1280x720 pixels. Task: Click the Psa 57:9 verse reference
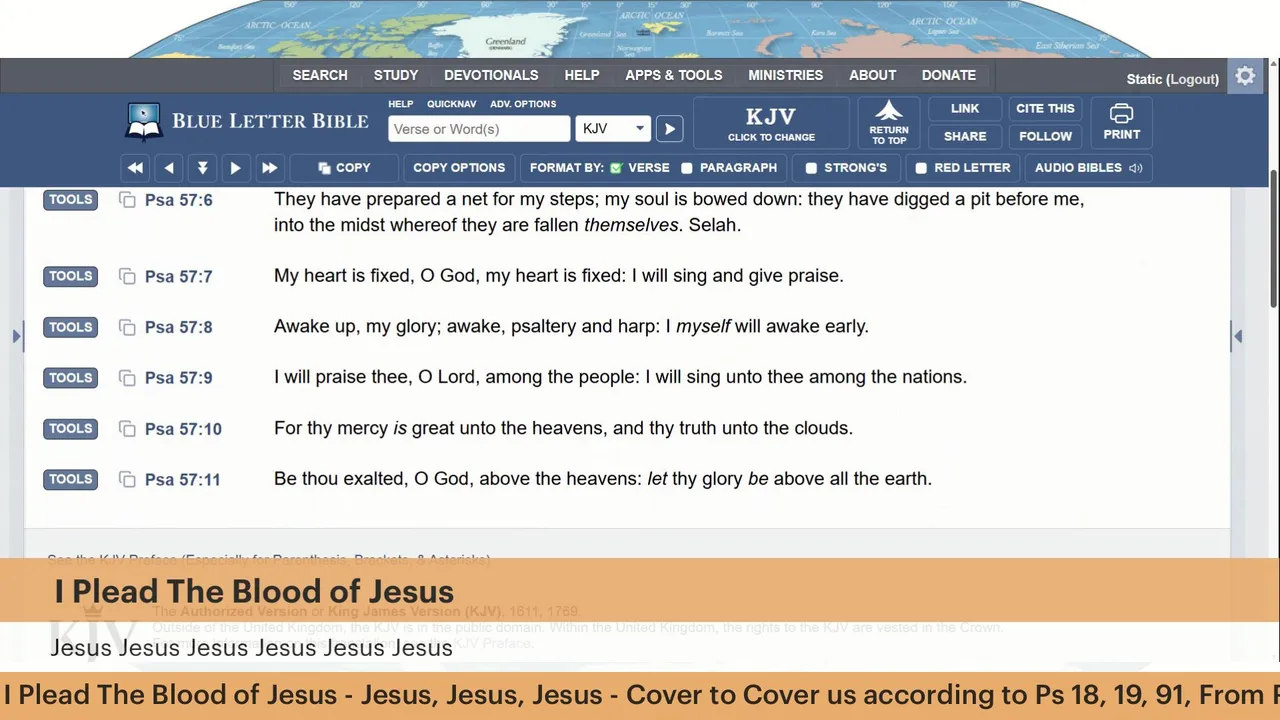(179, 378)
